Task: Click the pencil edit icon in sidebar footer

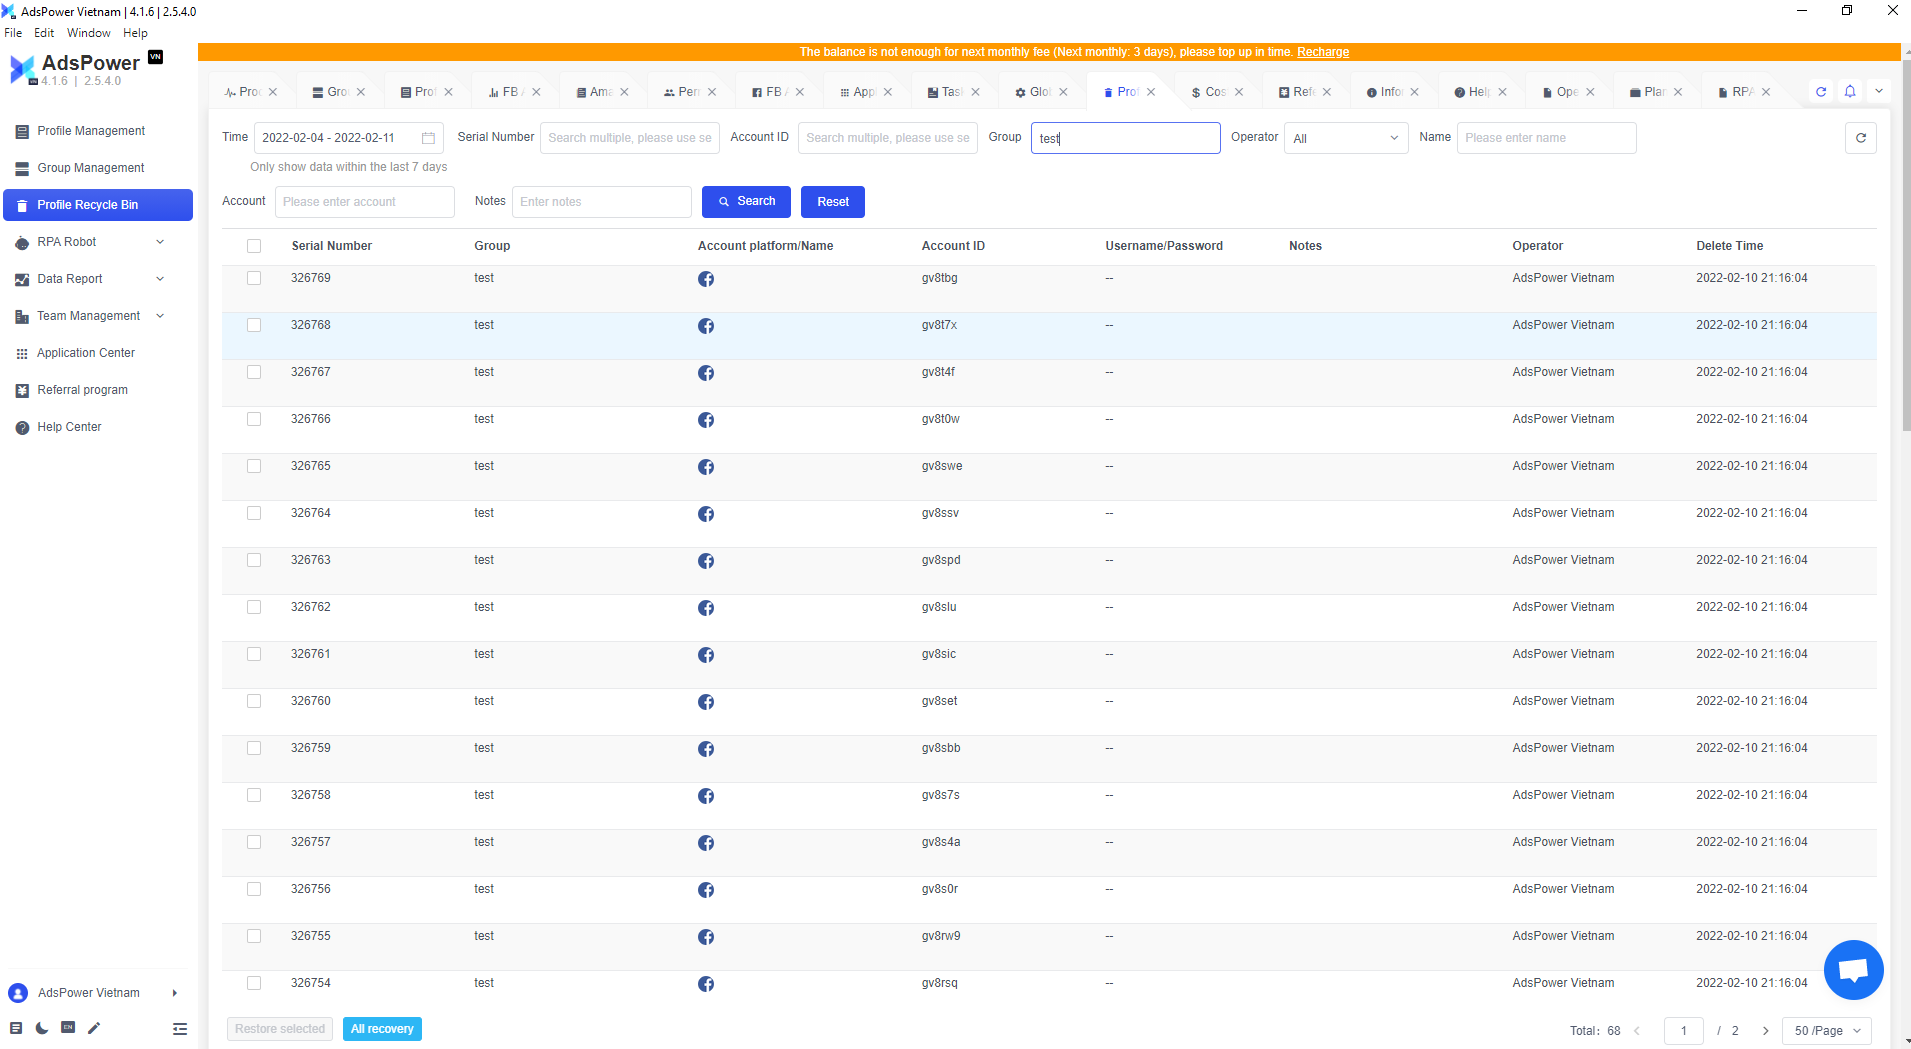Action: (94, 1028)
